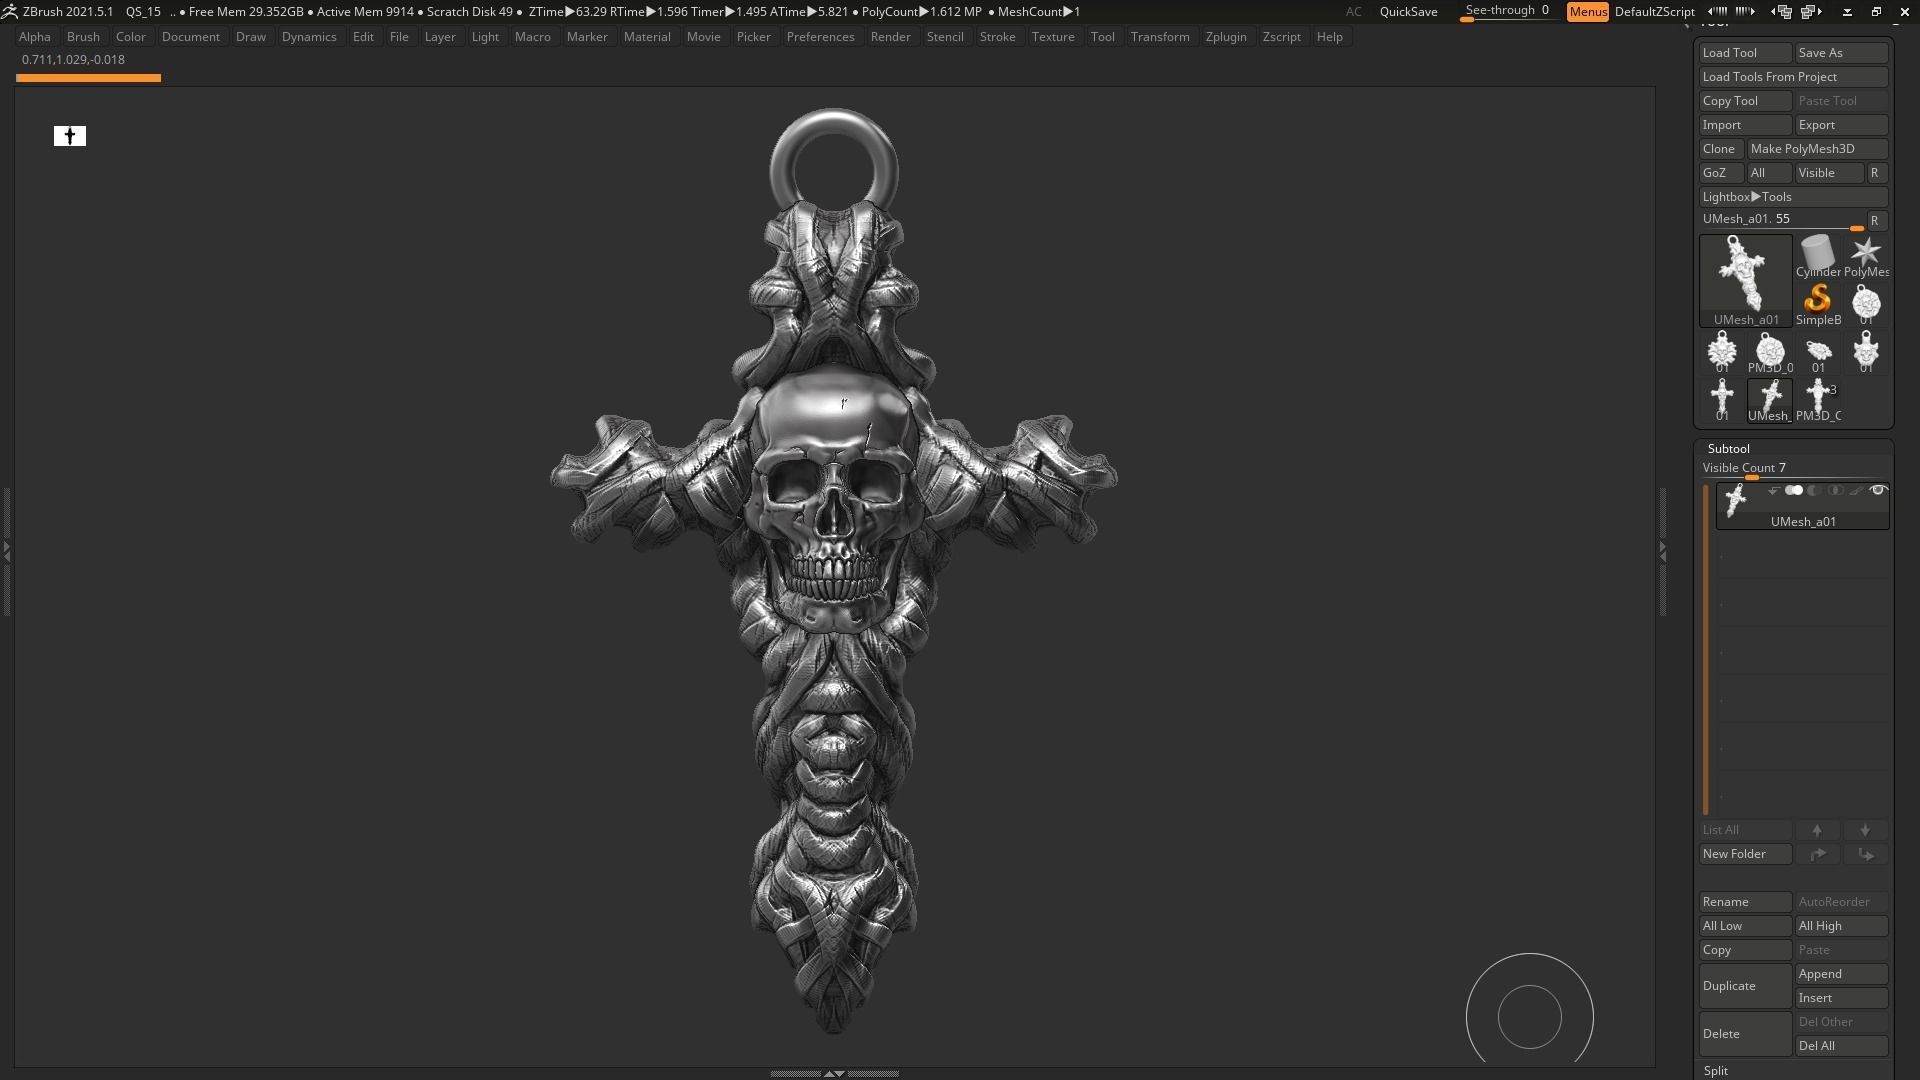The image size is (1920, 1080).
Task: Click the move subtool to top curved arrow
Action: click(1817, 854)
